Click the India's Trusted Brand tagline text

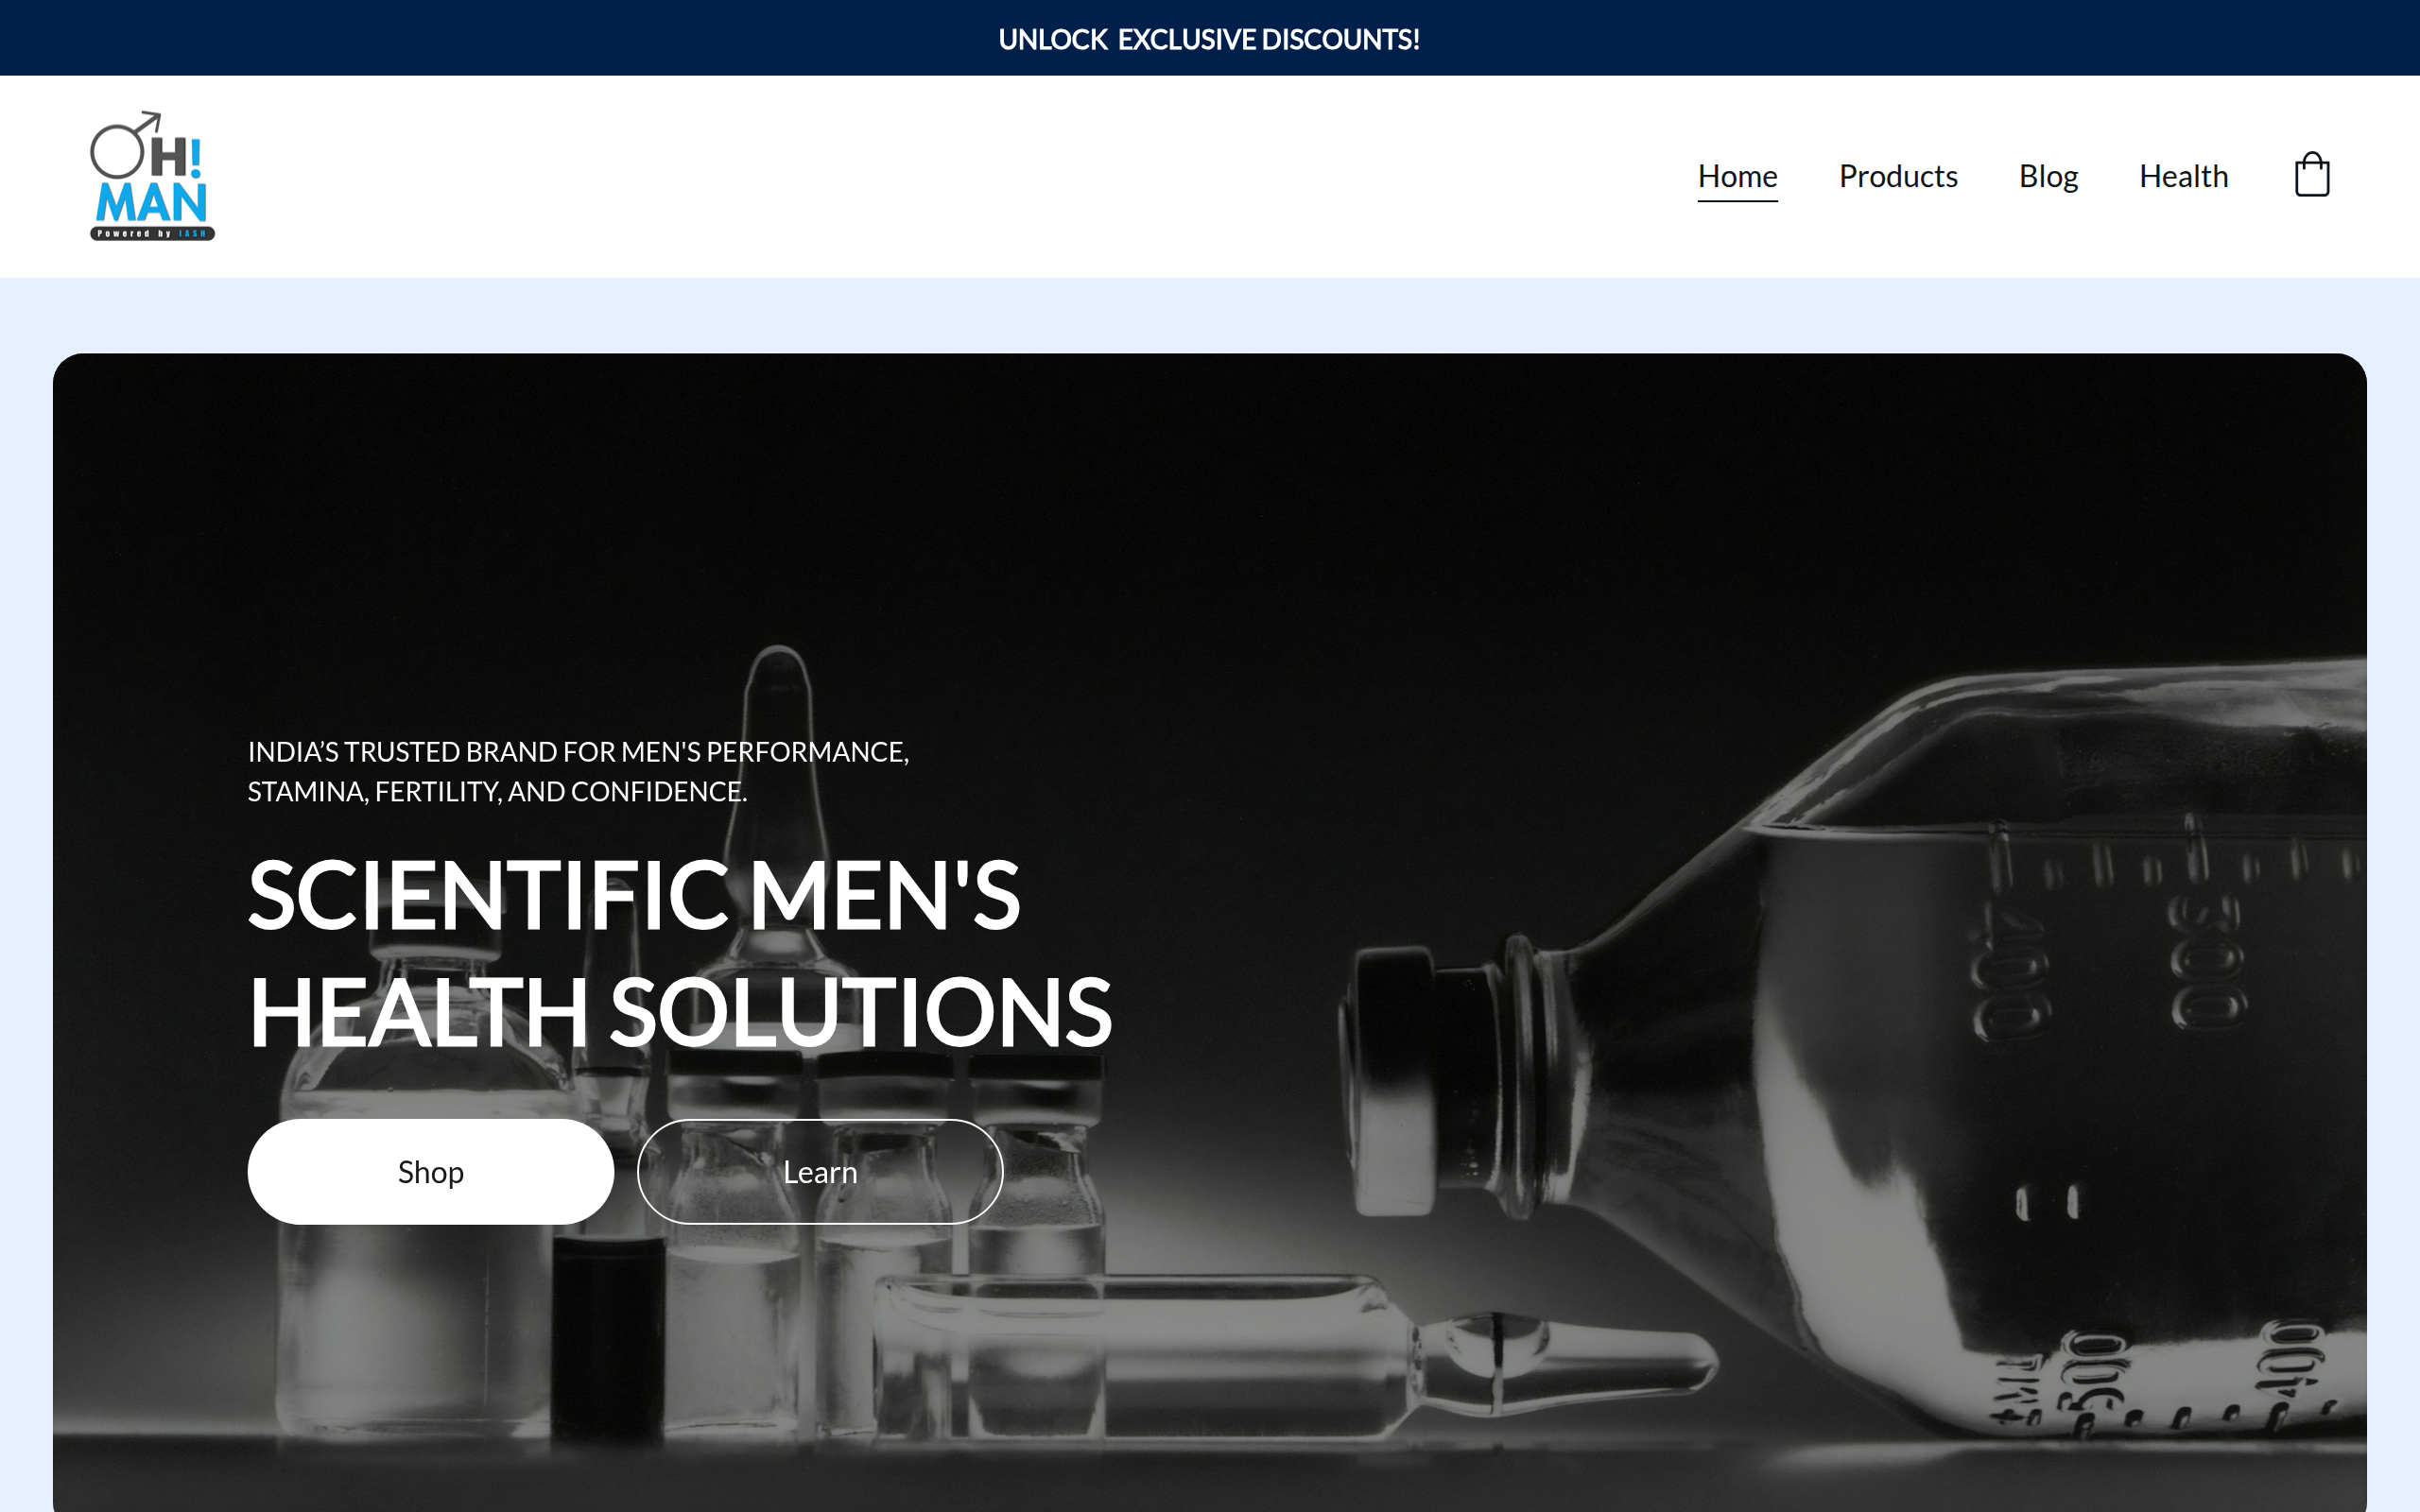578,771
